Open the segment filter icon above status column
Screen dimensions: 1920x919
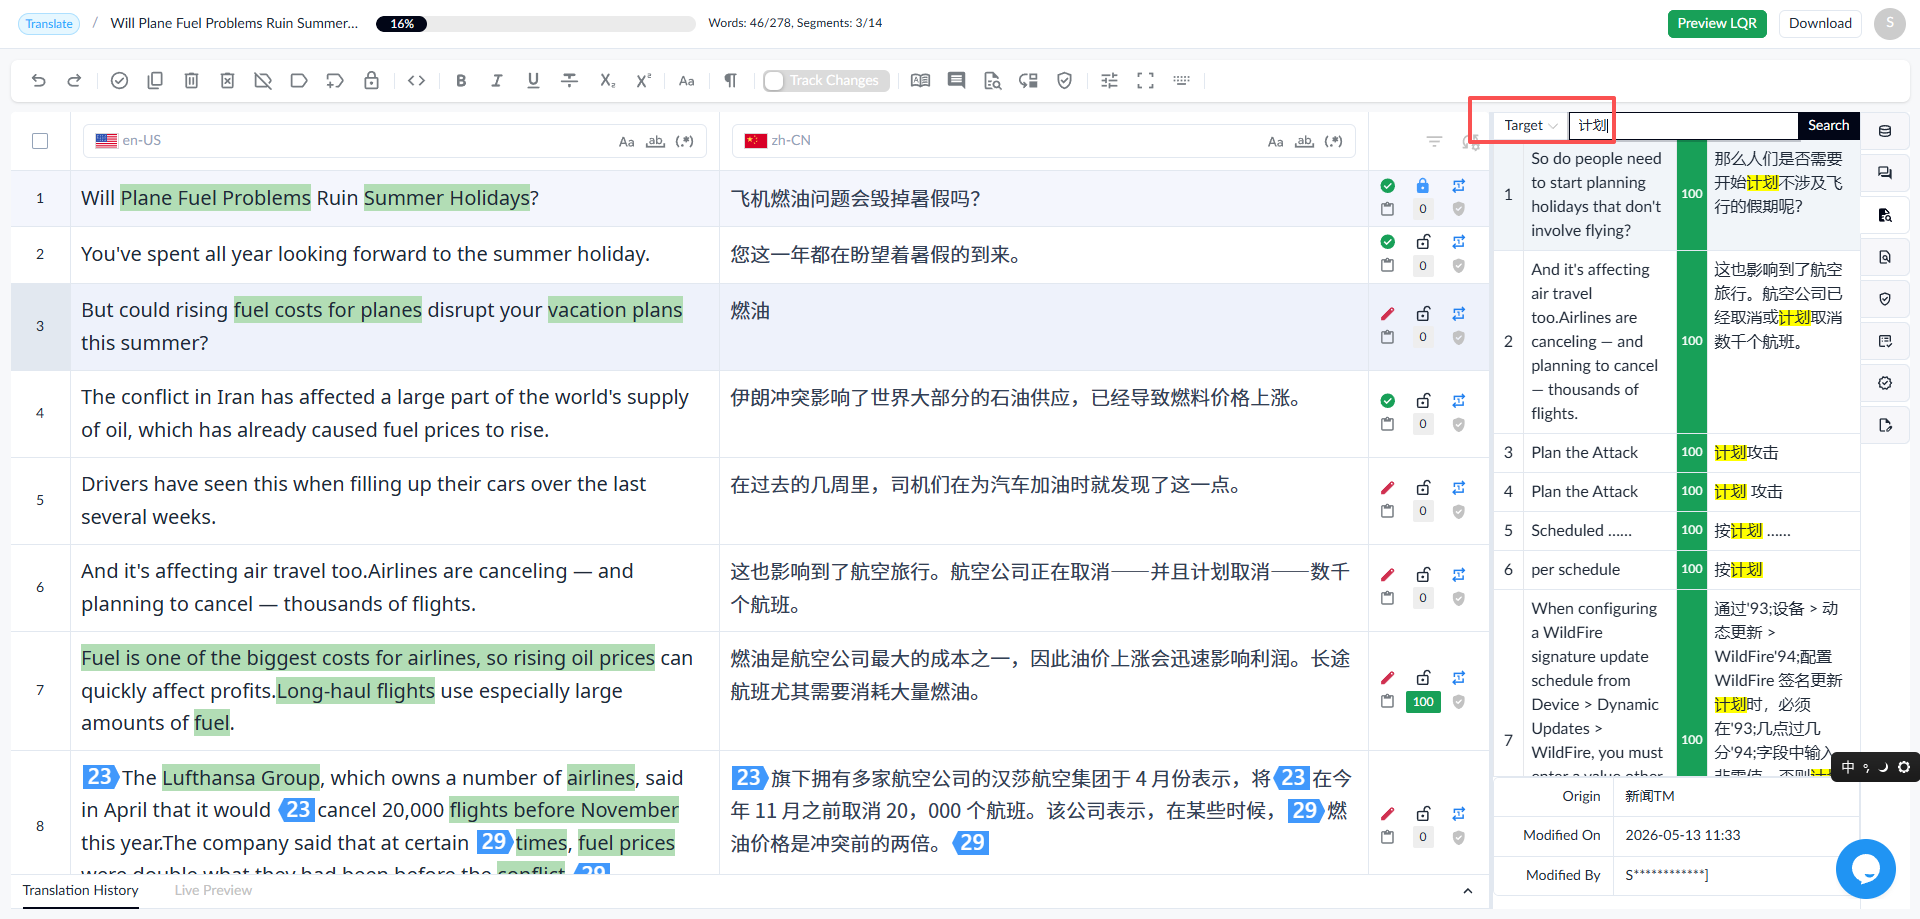[x=1434, y=142]
